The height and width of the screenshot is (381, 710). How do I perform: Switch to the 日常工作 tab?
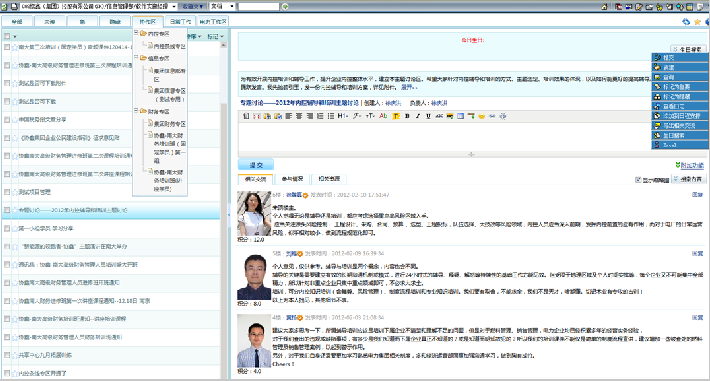tap(180, 21)
